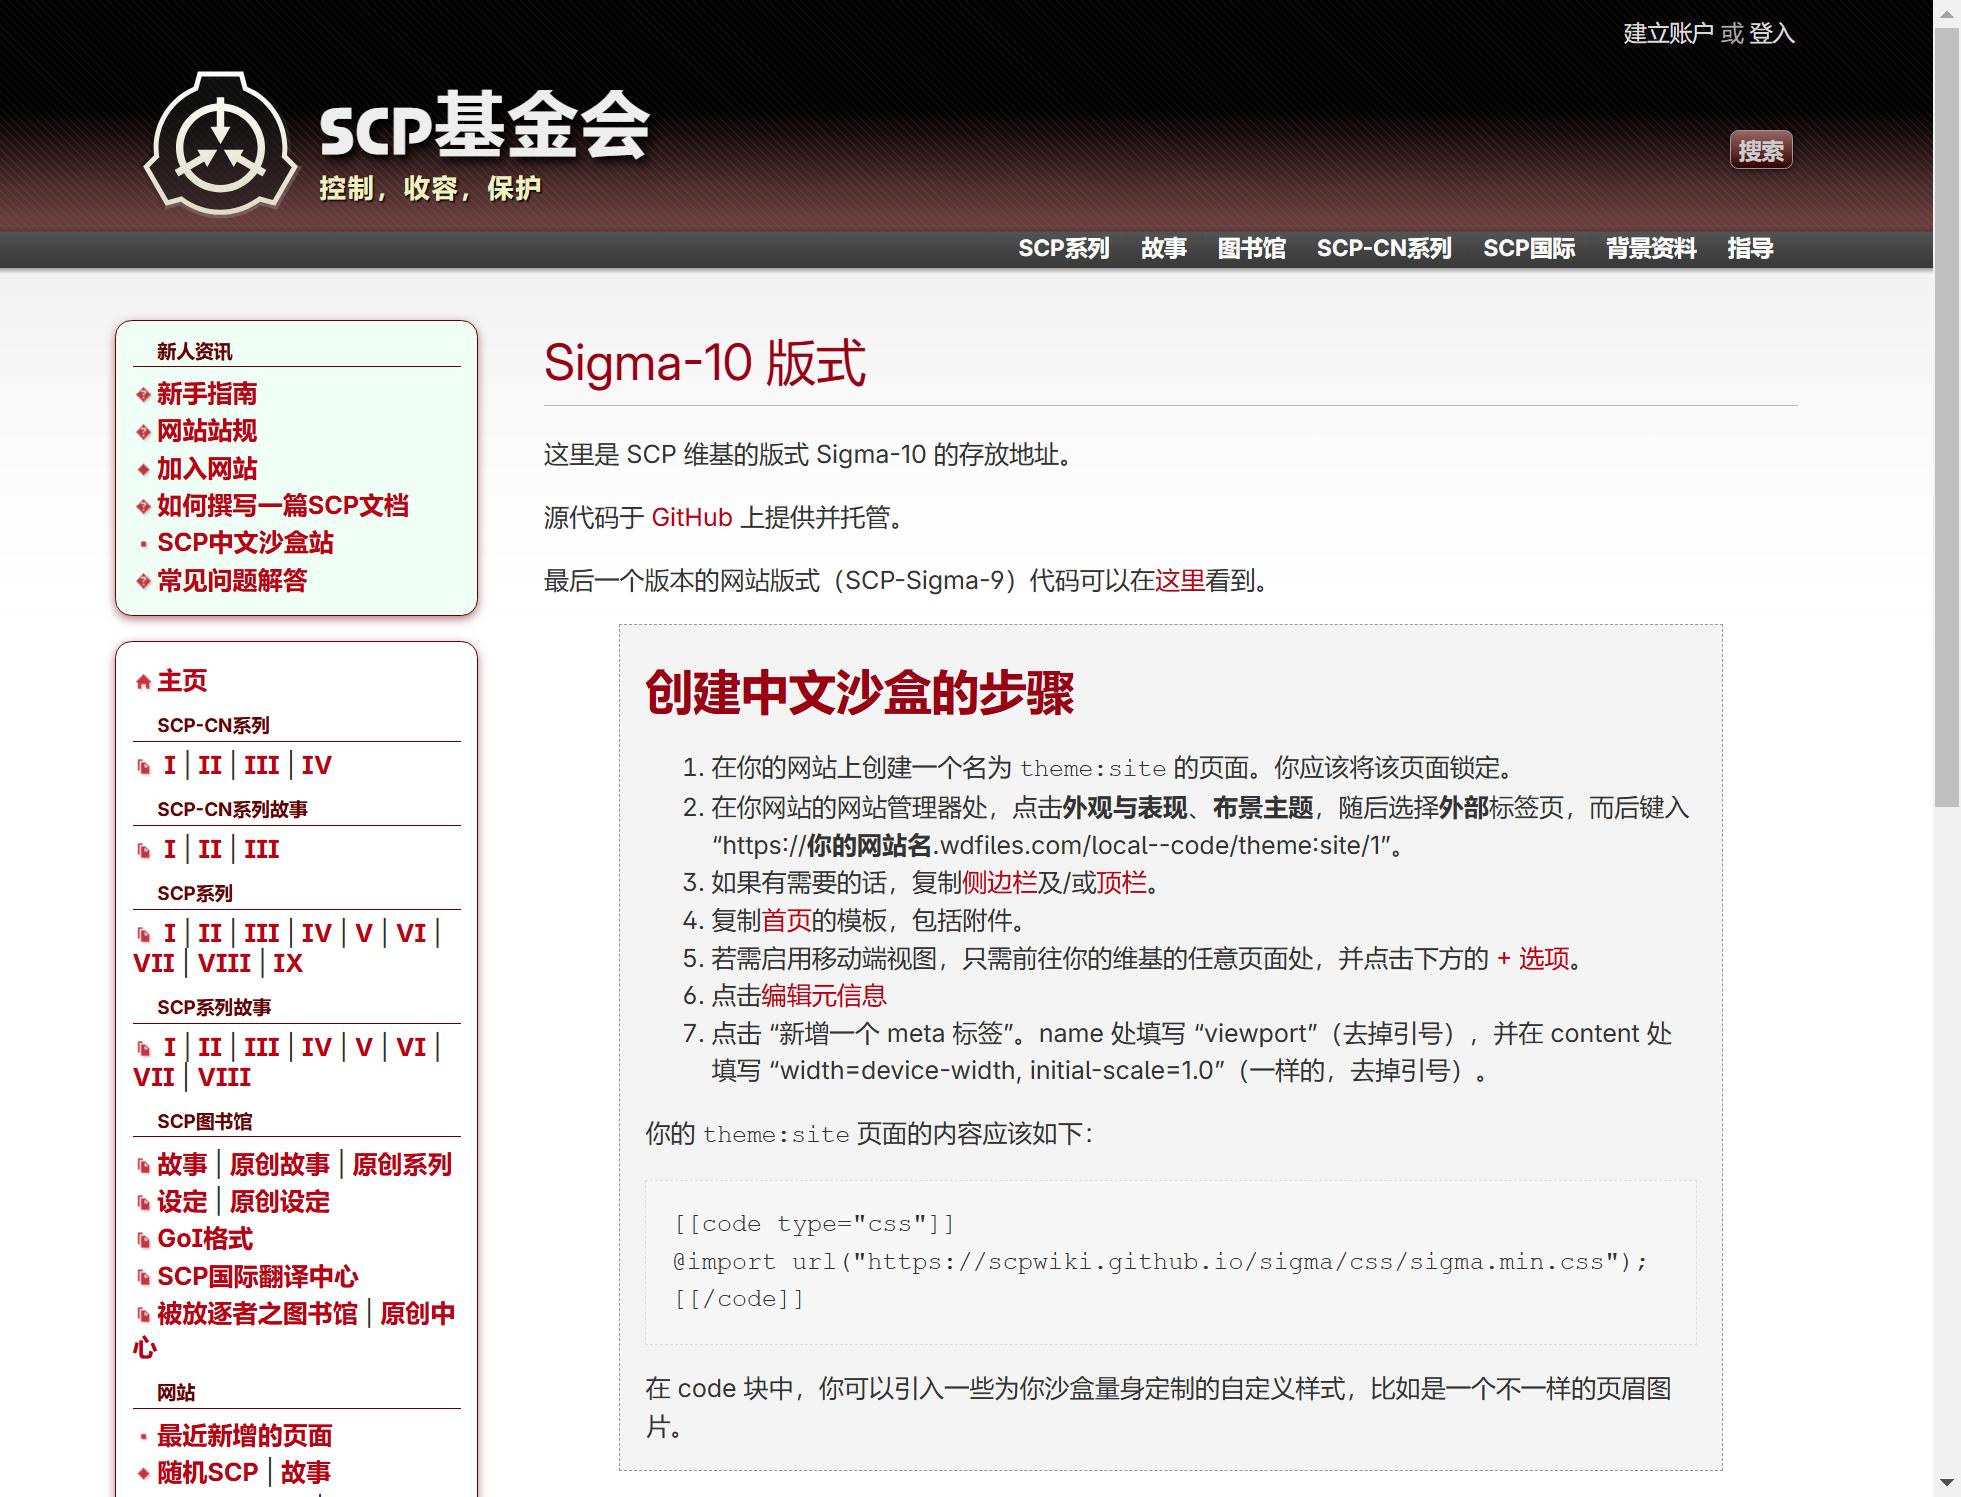Click the icon beside SCP国际翻译中心
The width and height of the screenshot is (1961, 1497).
pyautogui.click(x=143, y=1278)
